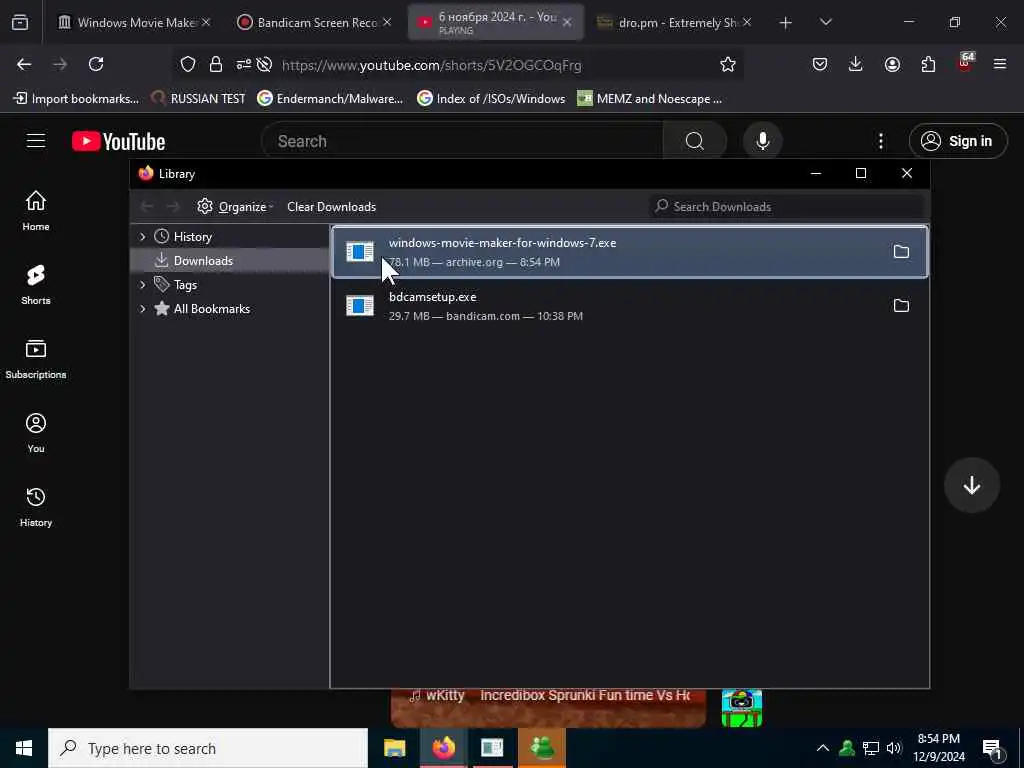1024x768 pixels.
Task: Select the windows-movie-maker-for-windows-7.exe download entry
Action: [x=630, y=252]
